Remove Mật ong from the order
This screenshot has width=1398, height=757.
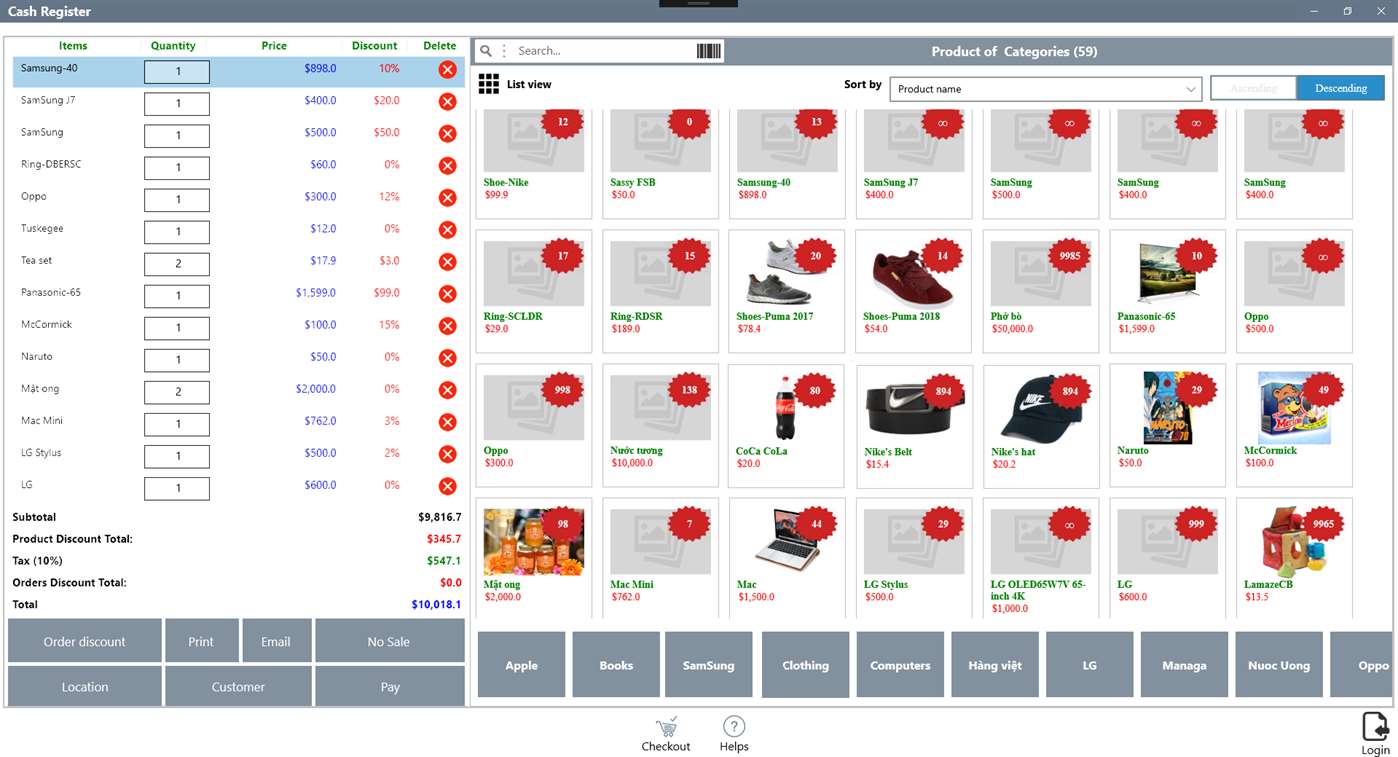[x=447, y=389]
